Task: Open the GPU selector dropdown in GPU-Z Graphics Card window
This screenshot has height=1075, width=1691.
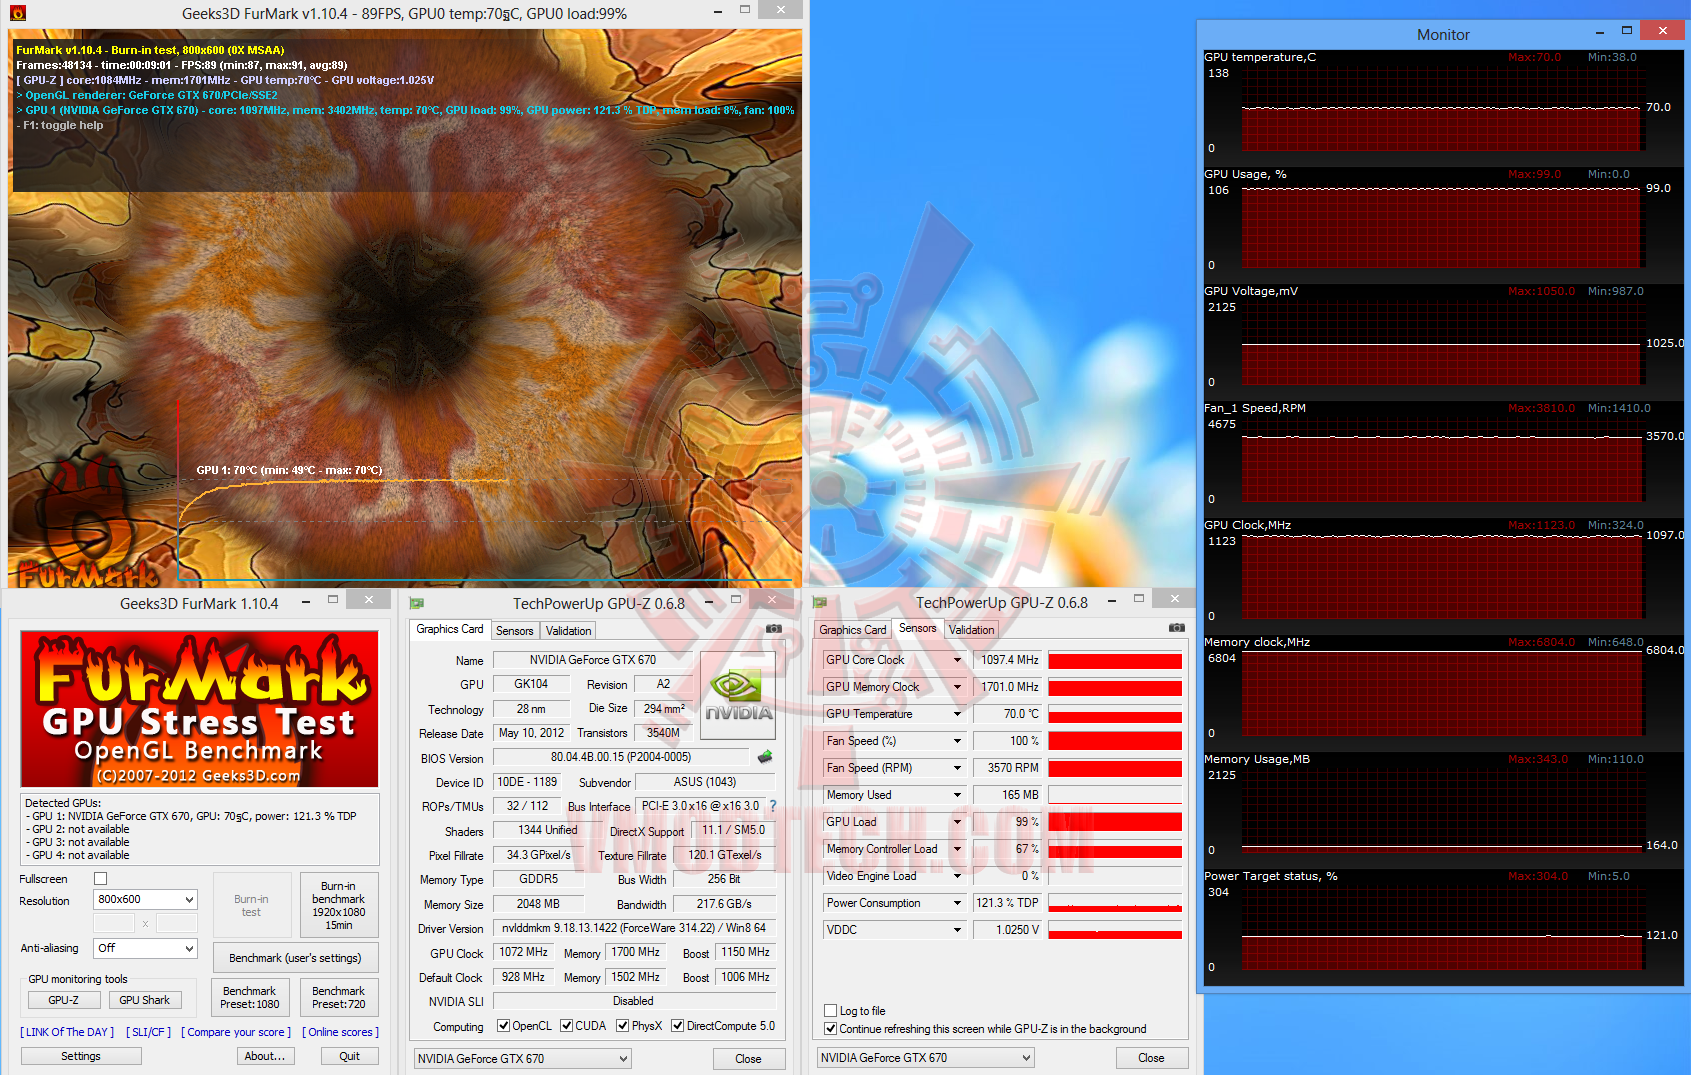Action: [522, 1059]
